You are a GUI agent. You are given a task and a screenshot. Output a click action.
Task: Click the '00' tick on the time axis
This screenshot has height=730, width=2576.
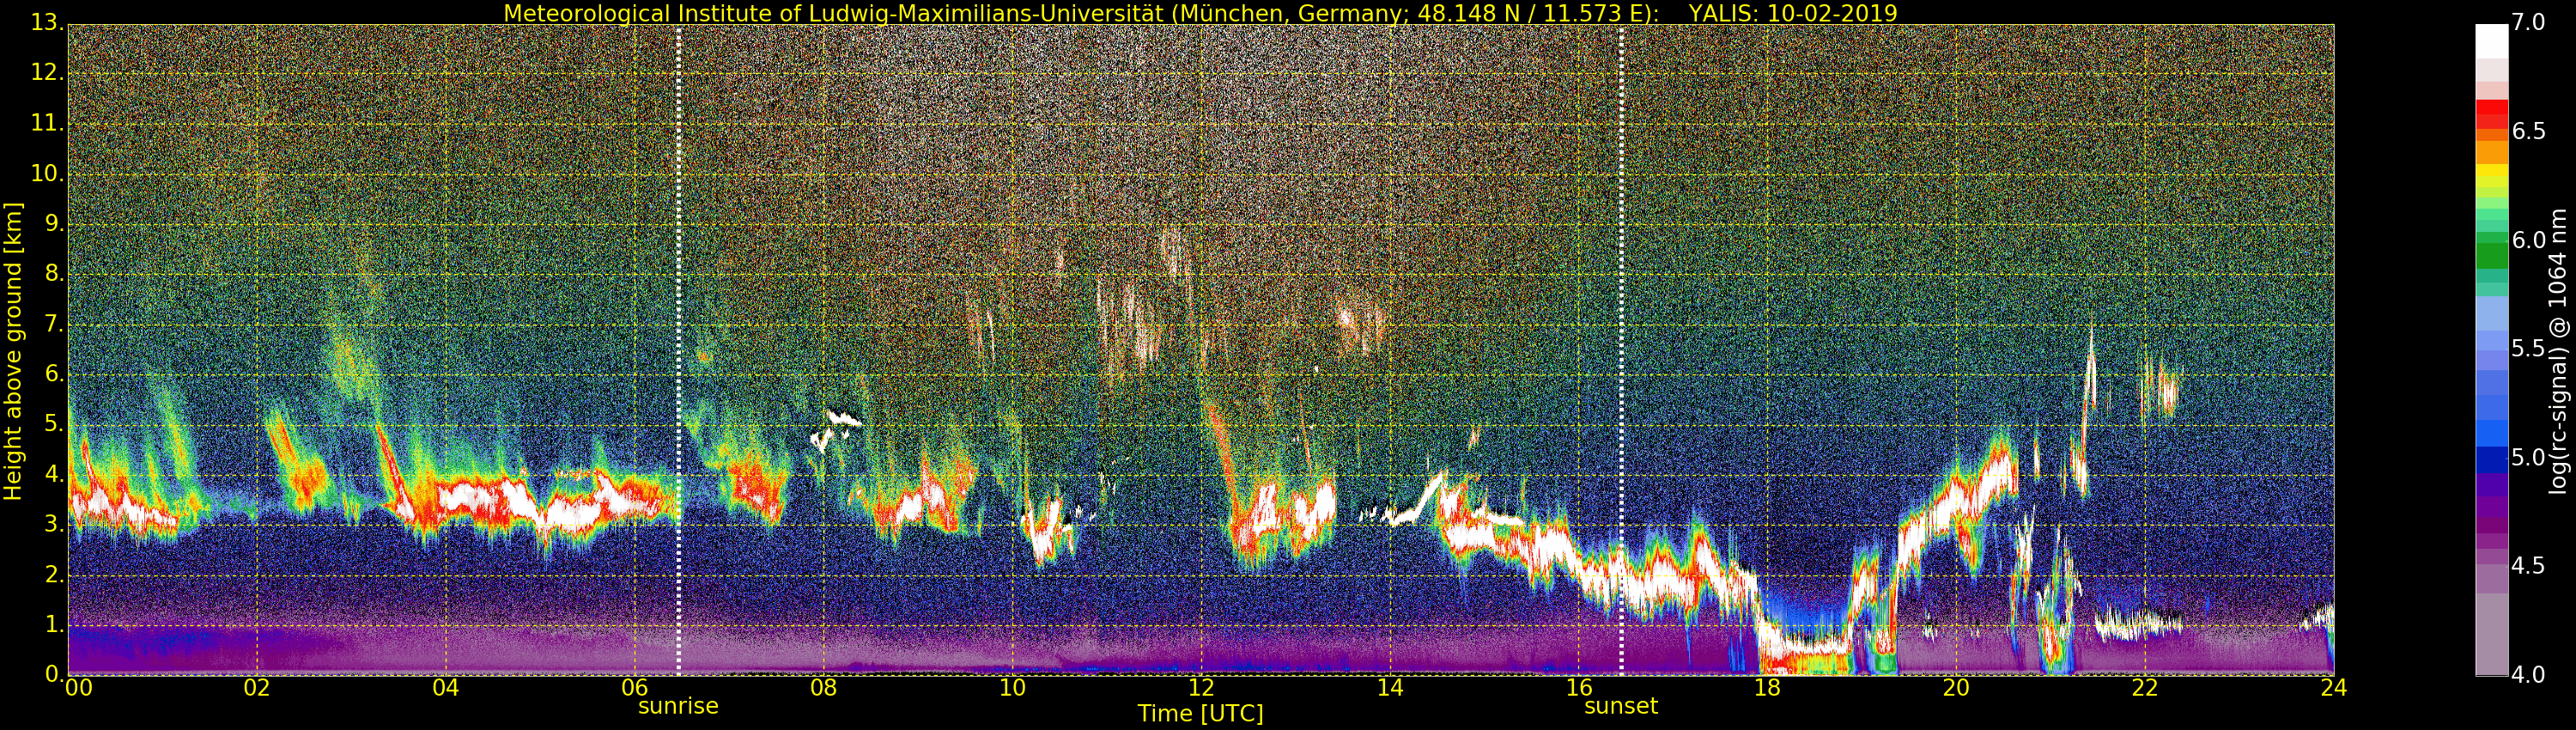(x=78, y=688)
